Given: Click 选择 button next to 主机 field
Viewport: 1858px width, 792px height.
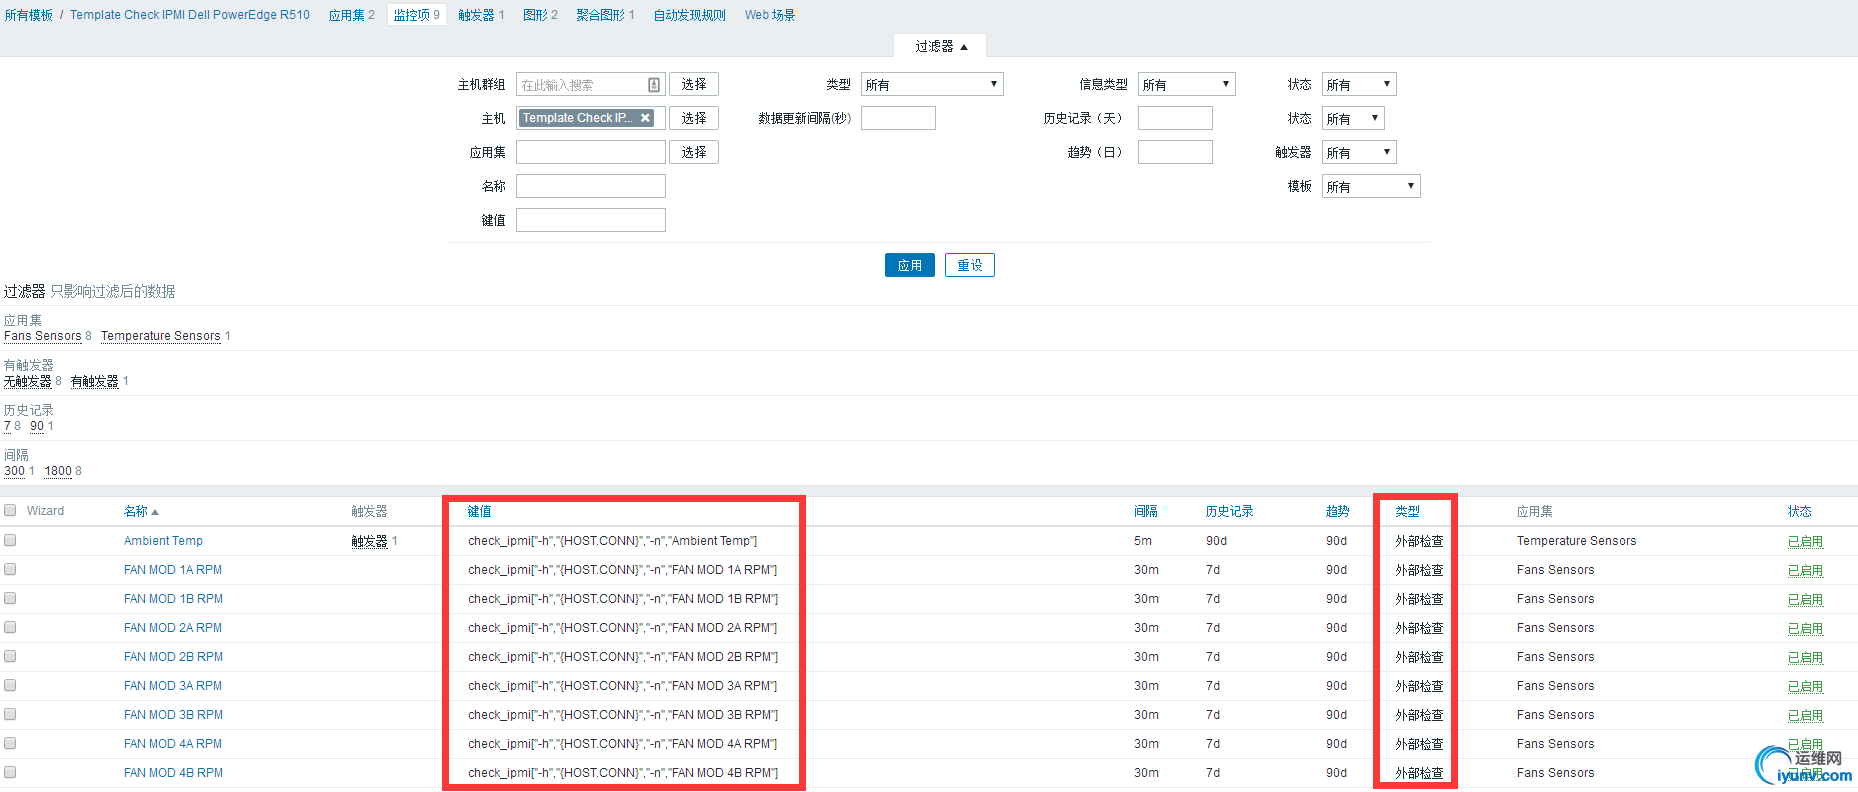Looking at the screenshot, I should 694,118.
